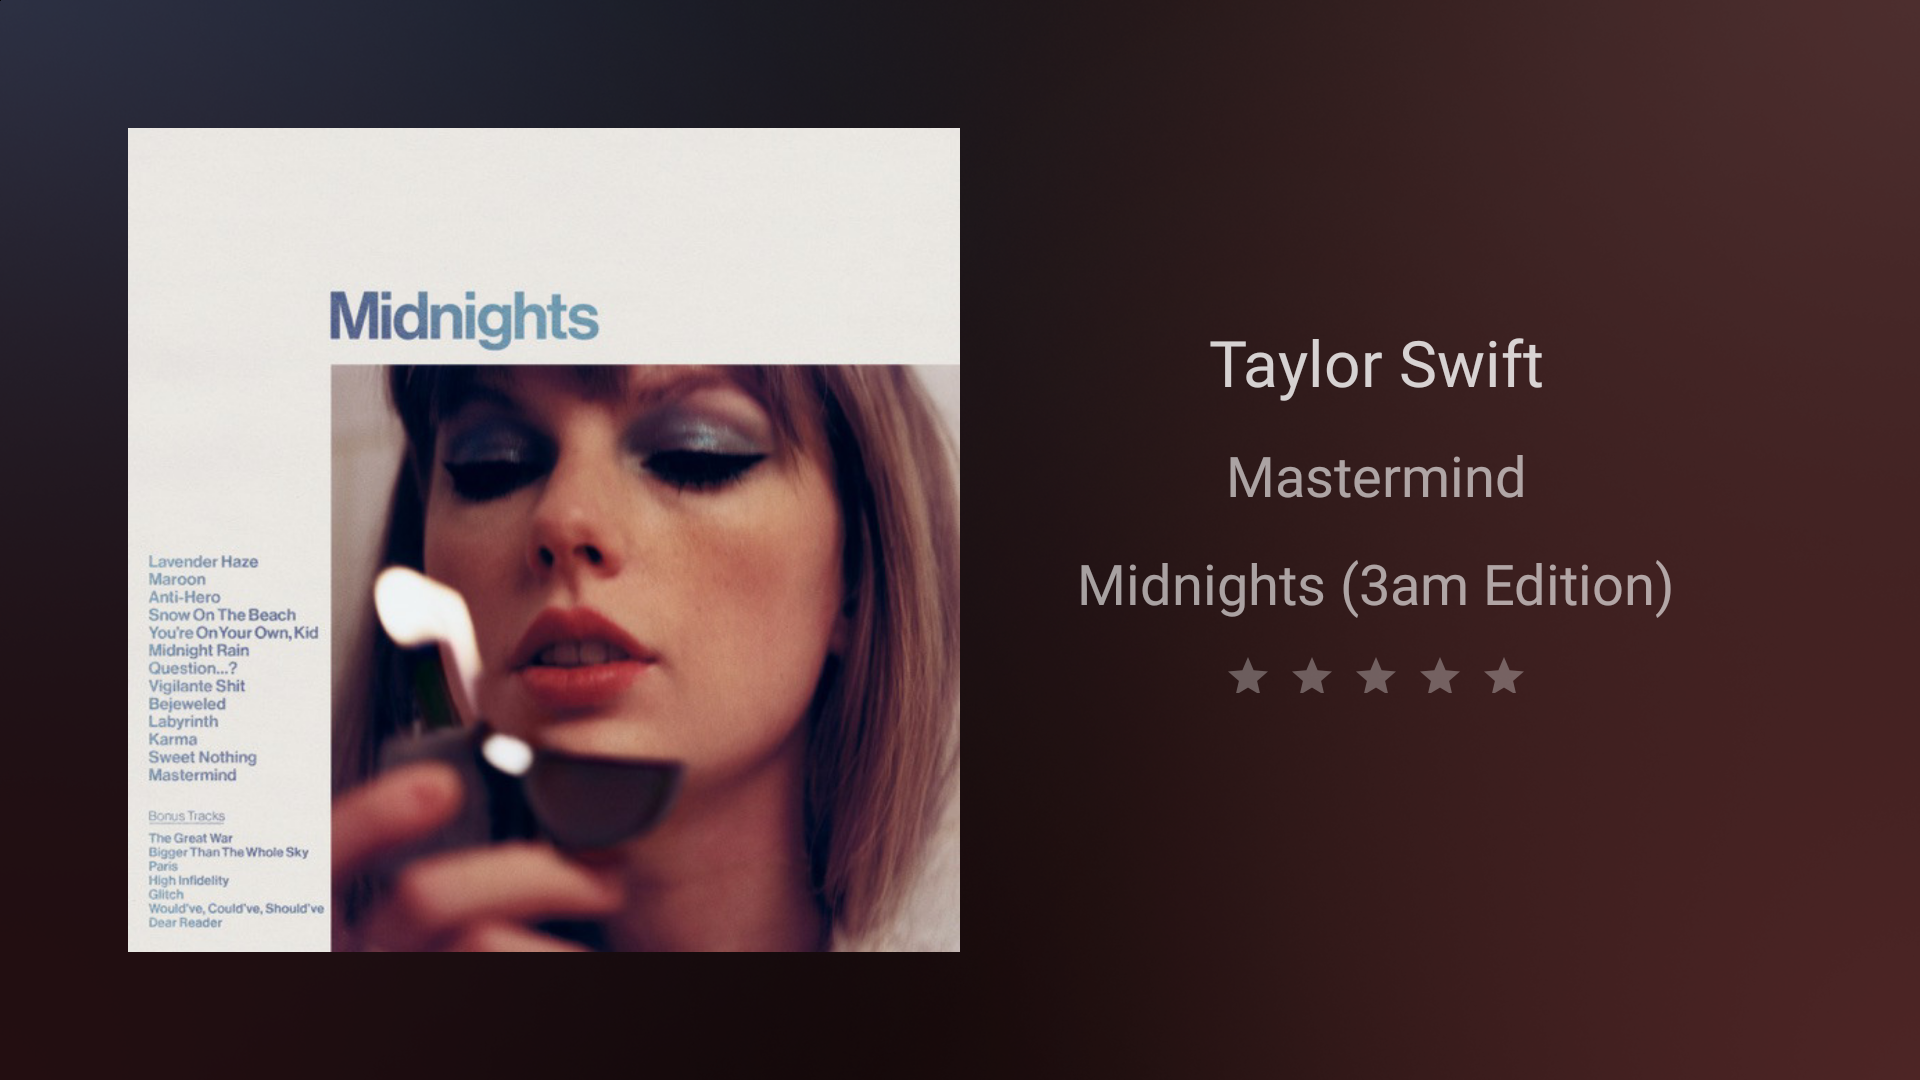Open Midnights (3am Edition) album label
1920x1080 pixels.
[x=1376, y=586]
